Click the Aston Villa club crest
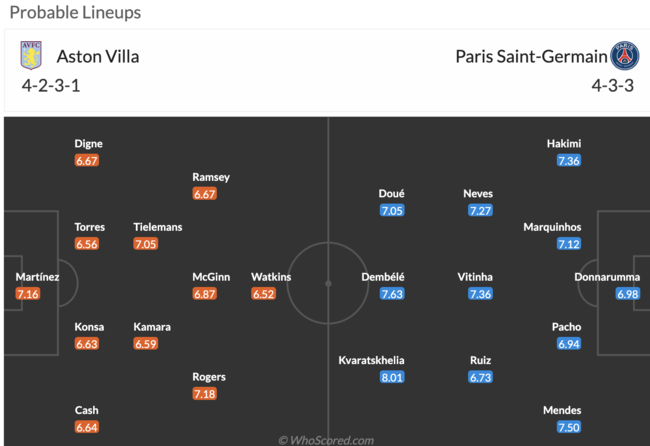Image resolution: width=650 pixels, height=446 pixels. (31, 55)
